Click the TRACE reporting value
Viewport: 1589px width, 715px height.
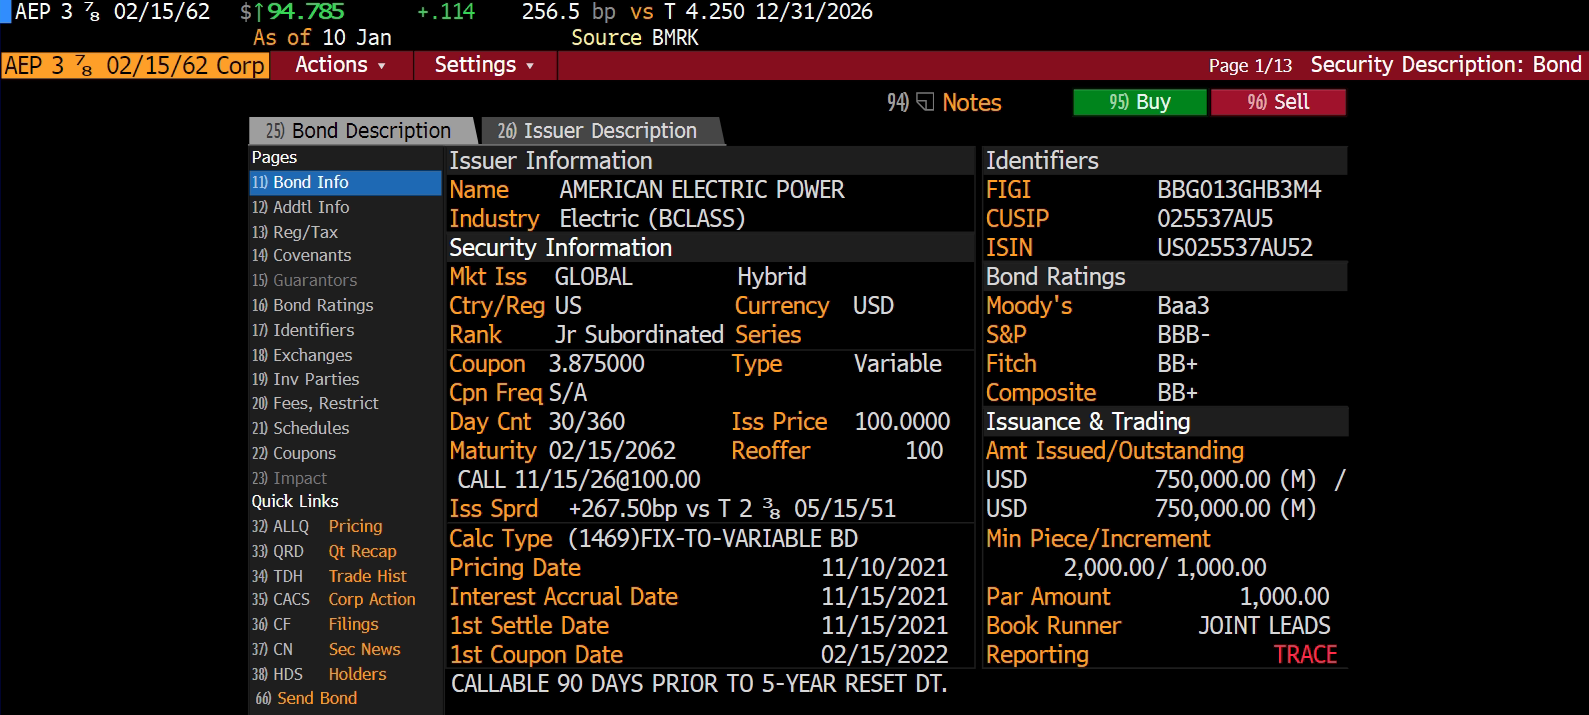coord(1305,654)
